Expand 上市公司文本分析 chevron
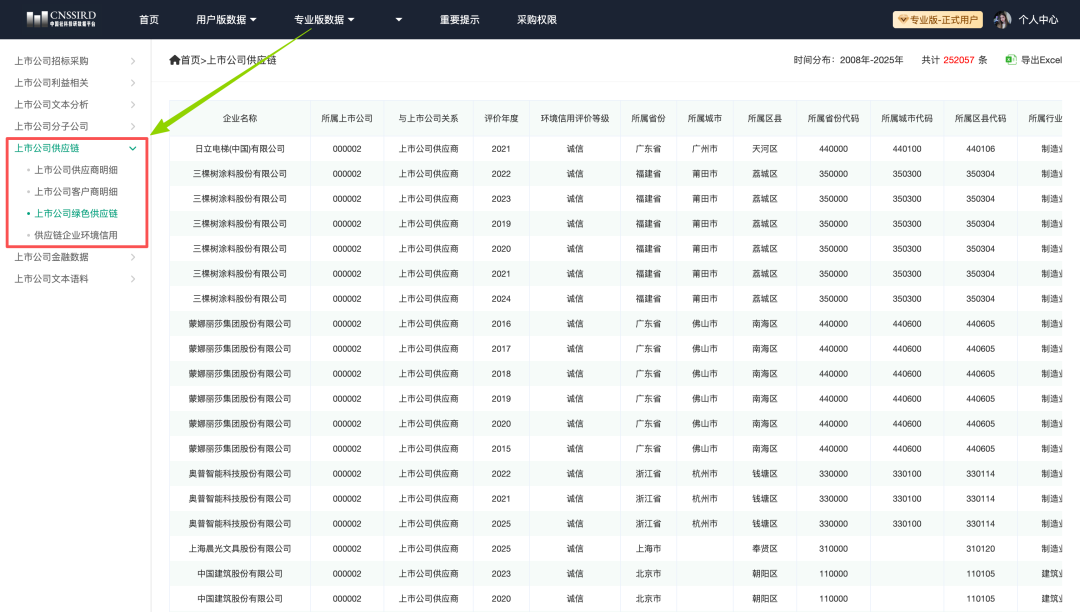Screen dimensions: 1080x612 point(133,105)
